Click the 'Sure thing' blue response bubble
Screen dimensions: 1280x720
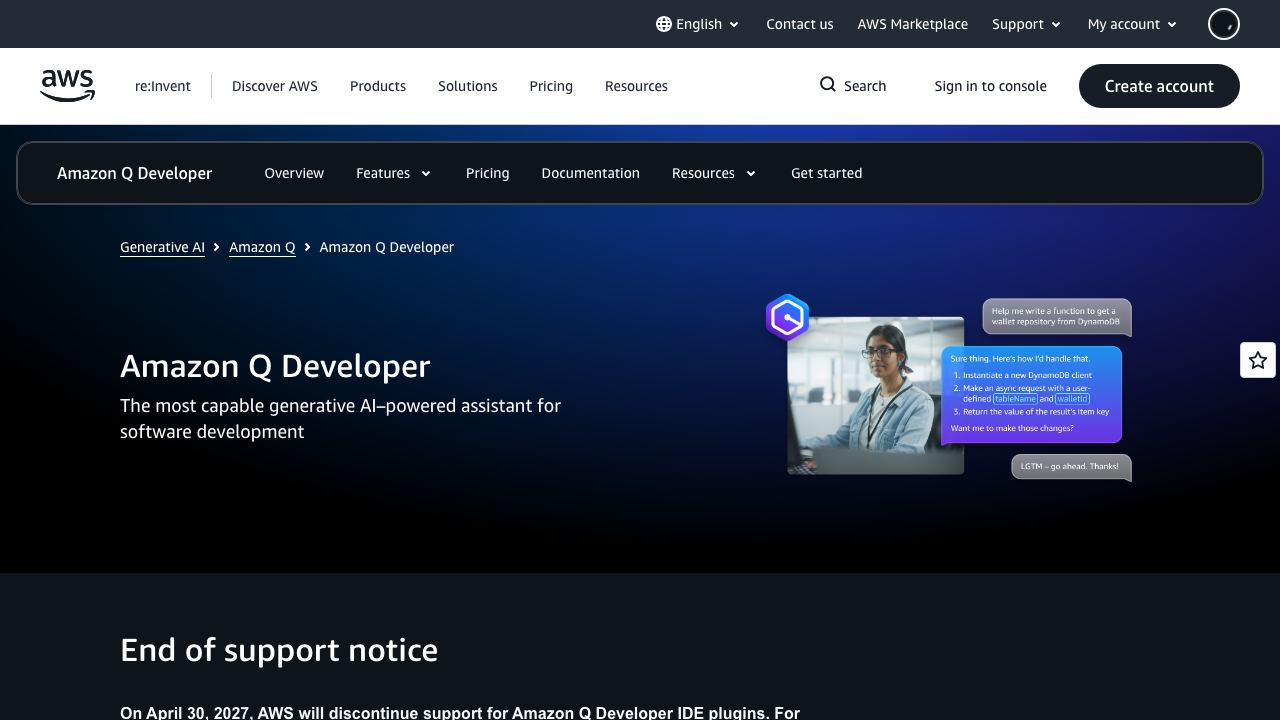click(1032, 394)
